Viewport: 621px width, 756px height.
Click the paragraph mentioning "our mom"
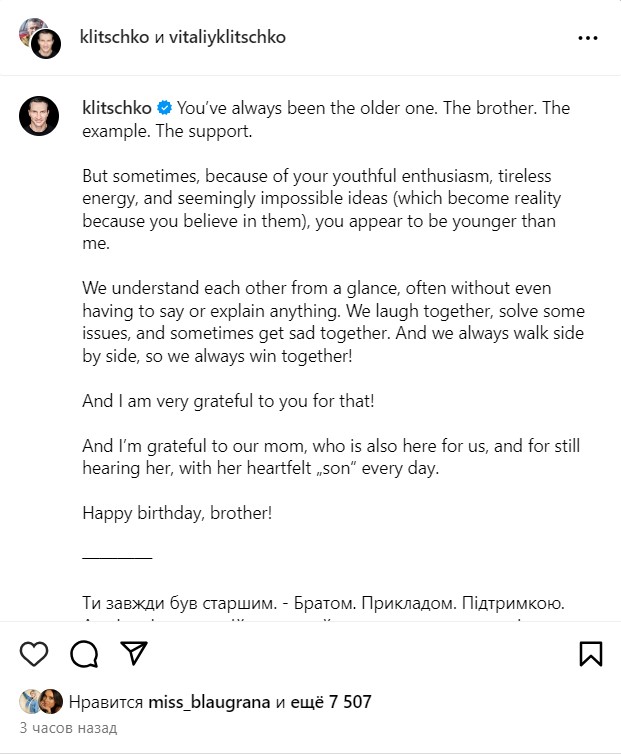point(330,457)
